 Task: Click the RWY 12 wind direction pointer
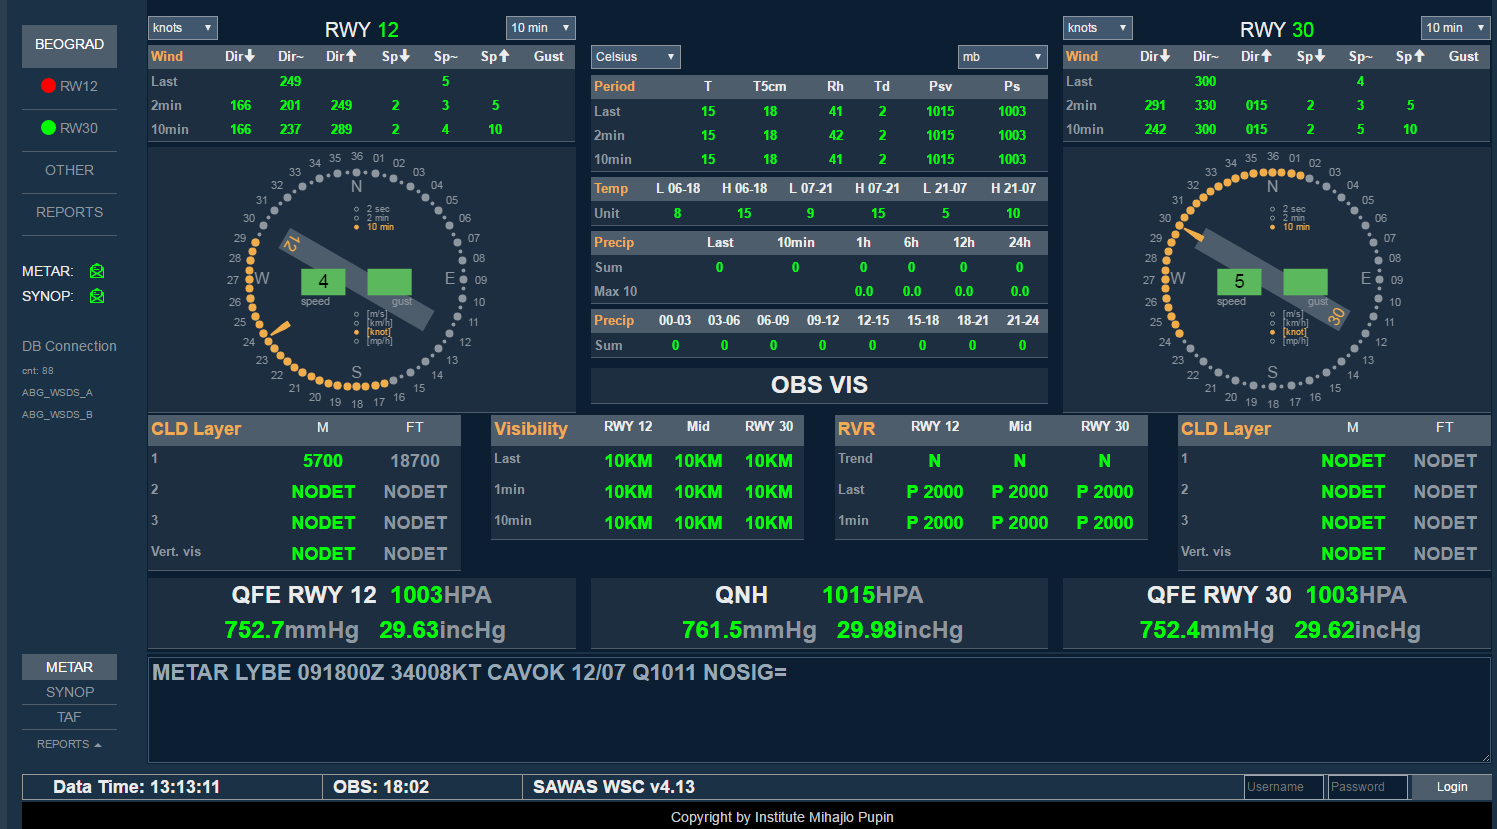(280, 329)
